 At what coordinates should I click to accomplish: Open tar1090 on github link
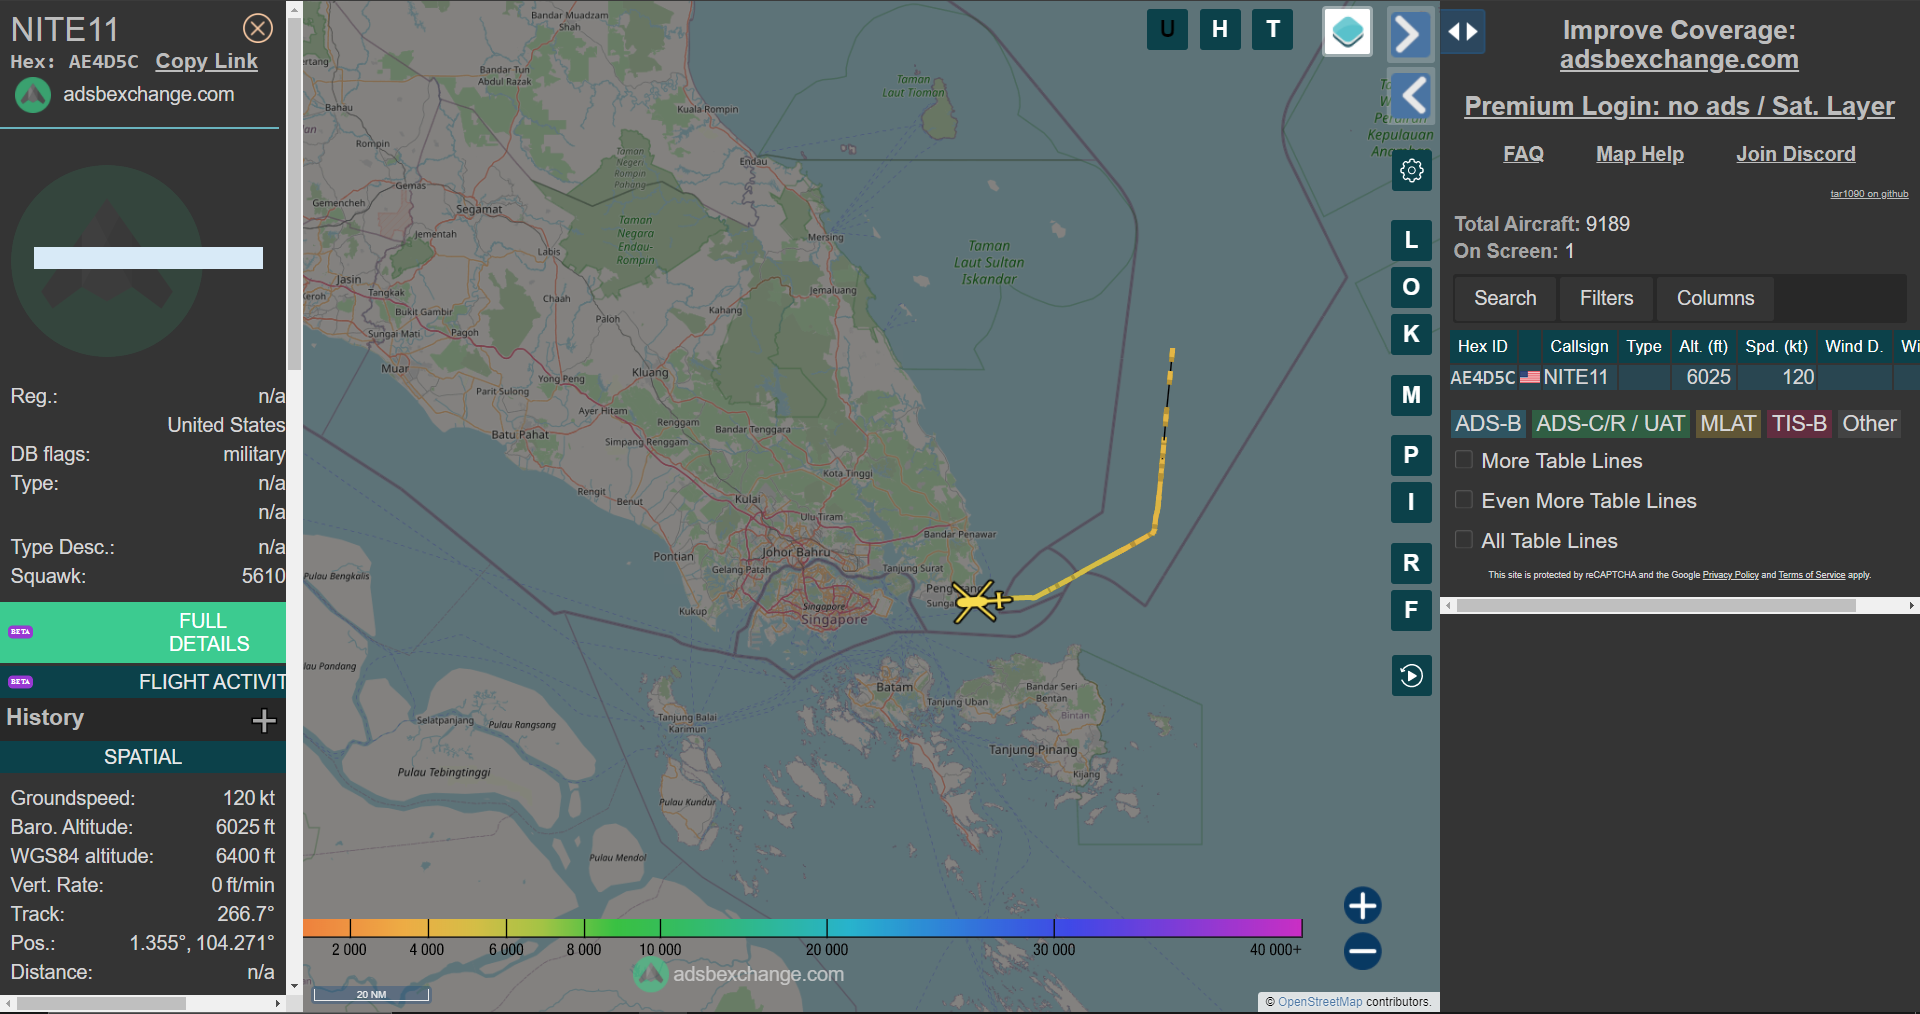pyautogui.click(x=1869, y=194)
